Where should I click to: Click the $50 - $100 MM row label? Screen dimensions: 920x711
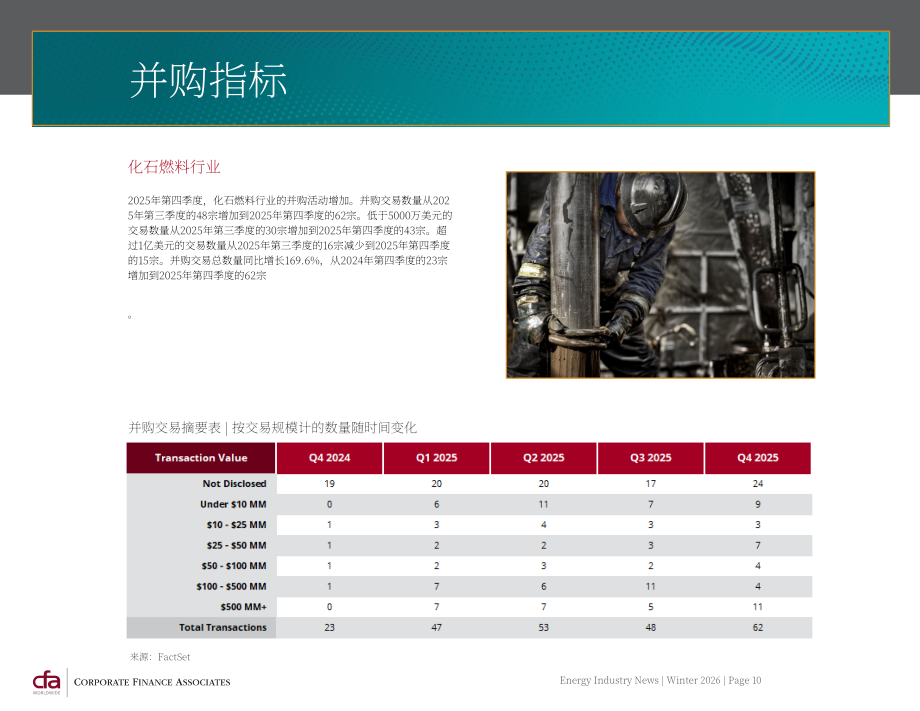click(234, 566)
